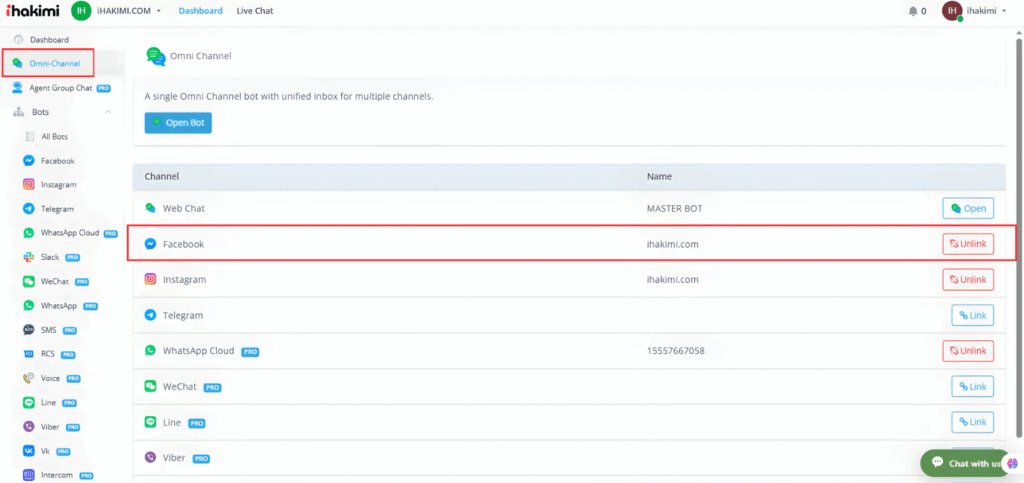
Task: Select the Dashboard top navigation tab
Action: pyautogui.click(x=200, y=11)
